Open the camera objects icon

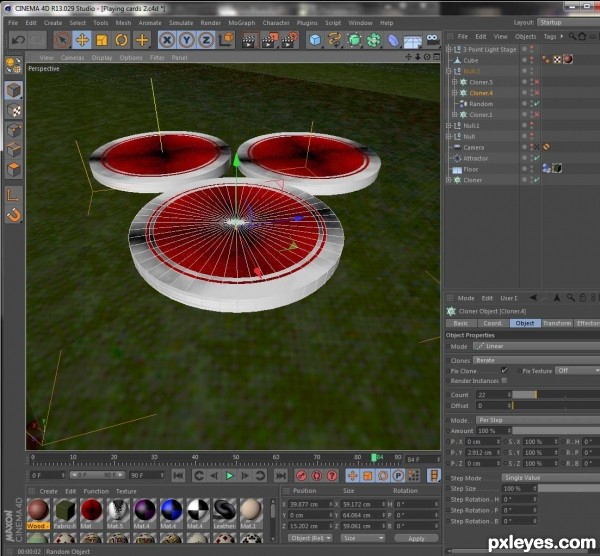432,39
